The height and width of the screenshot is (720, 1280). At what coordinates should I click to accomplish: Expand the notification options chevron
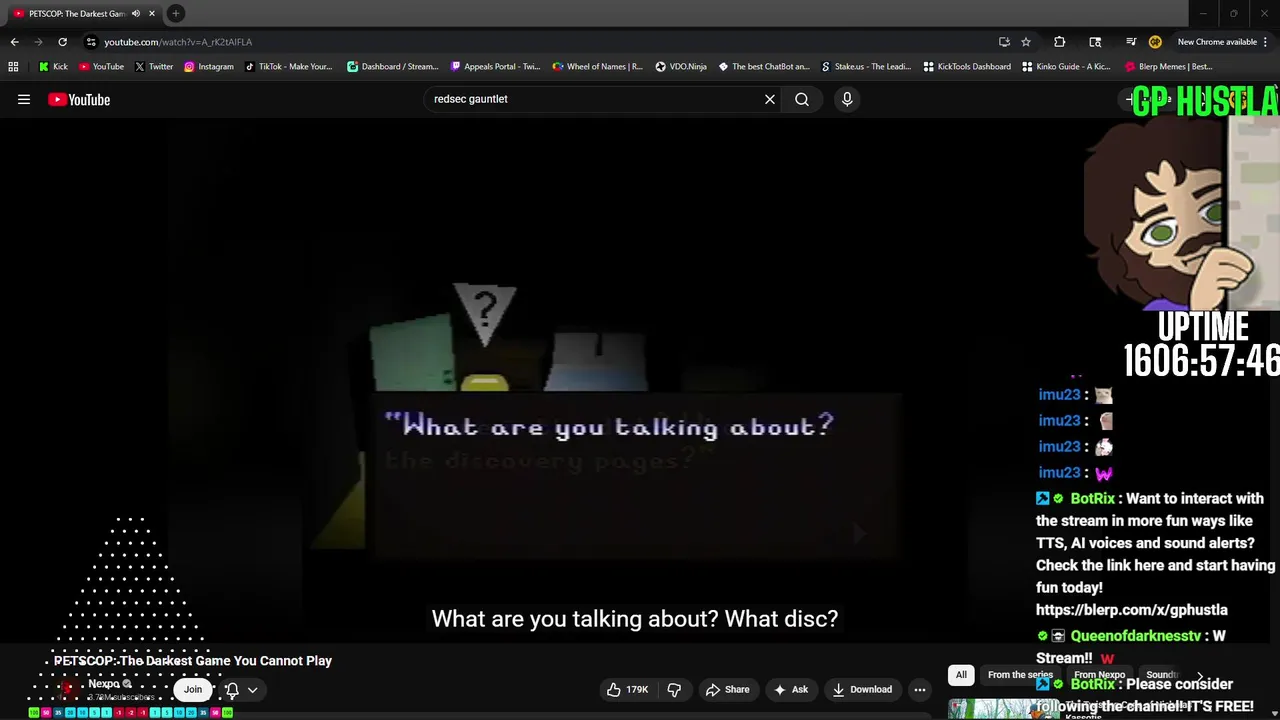[253, 689]
